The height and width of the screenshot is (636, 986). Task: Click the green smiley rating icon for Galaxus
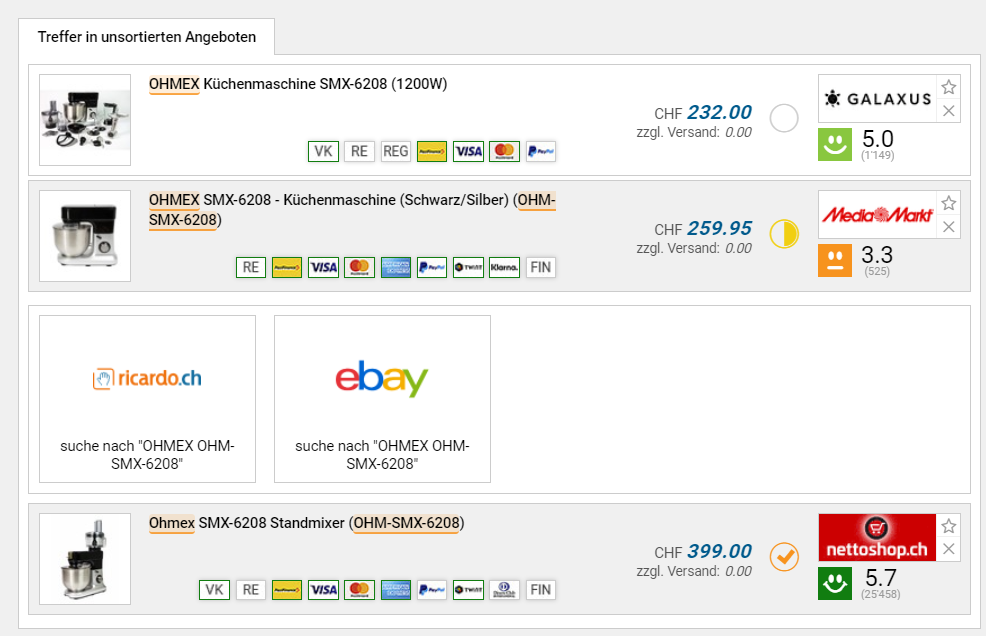(x=835, y=145)
